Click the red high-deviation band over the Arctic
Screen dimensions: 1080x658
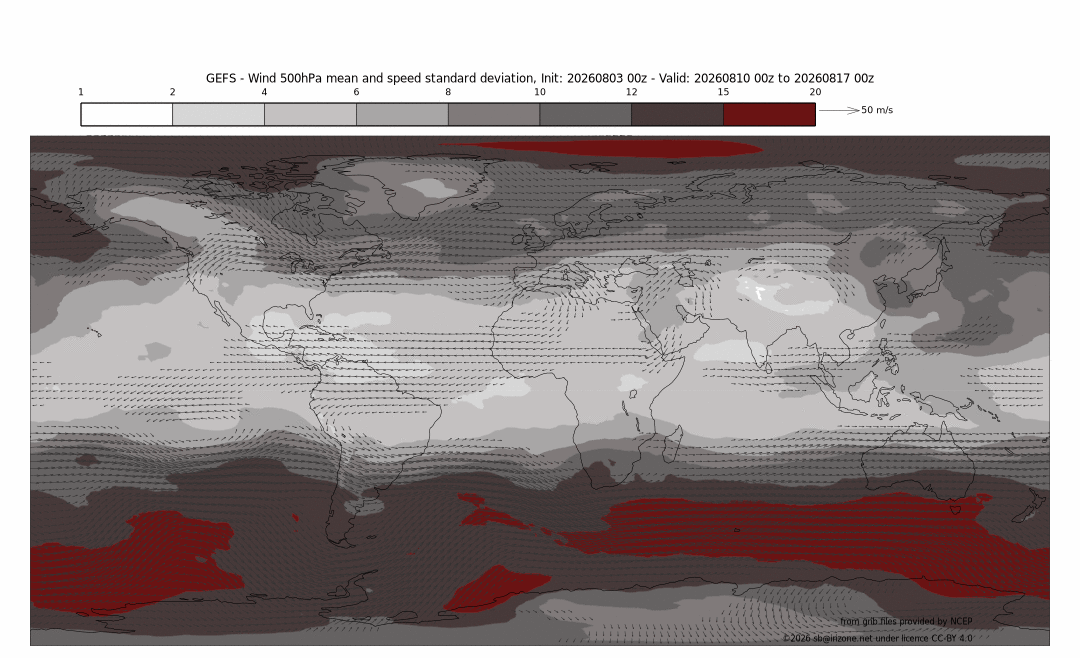(601, 148)
